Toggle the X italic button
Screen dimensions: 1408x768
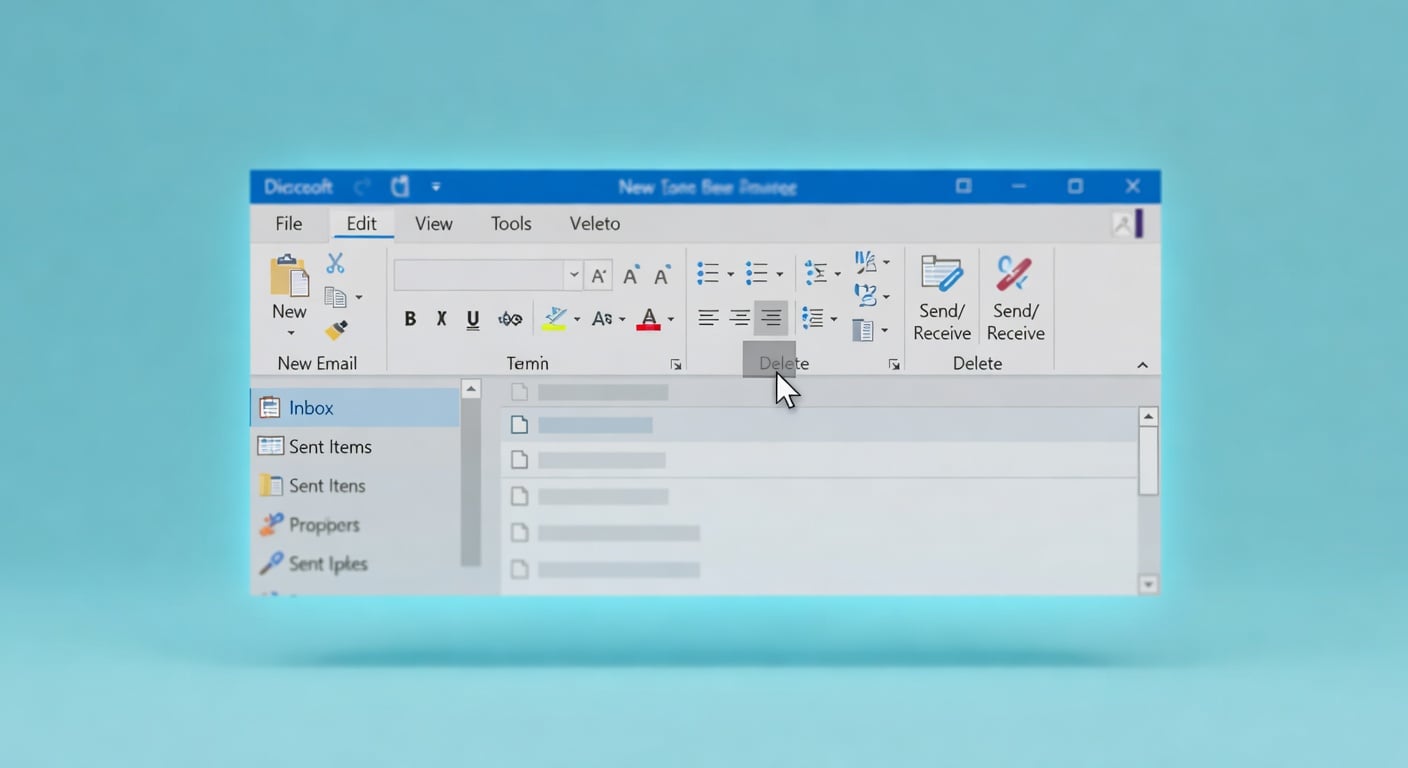click(x=441, y=319)
